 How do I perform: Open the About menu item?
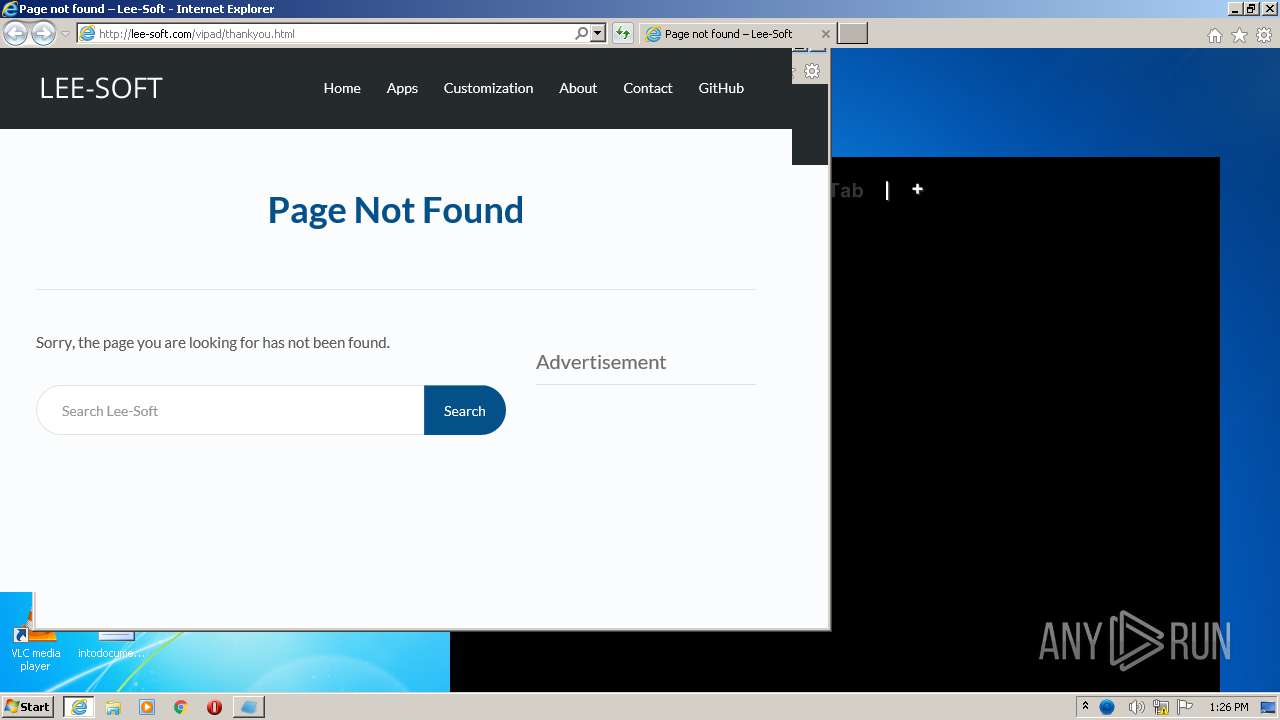tap(578, 88)
